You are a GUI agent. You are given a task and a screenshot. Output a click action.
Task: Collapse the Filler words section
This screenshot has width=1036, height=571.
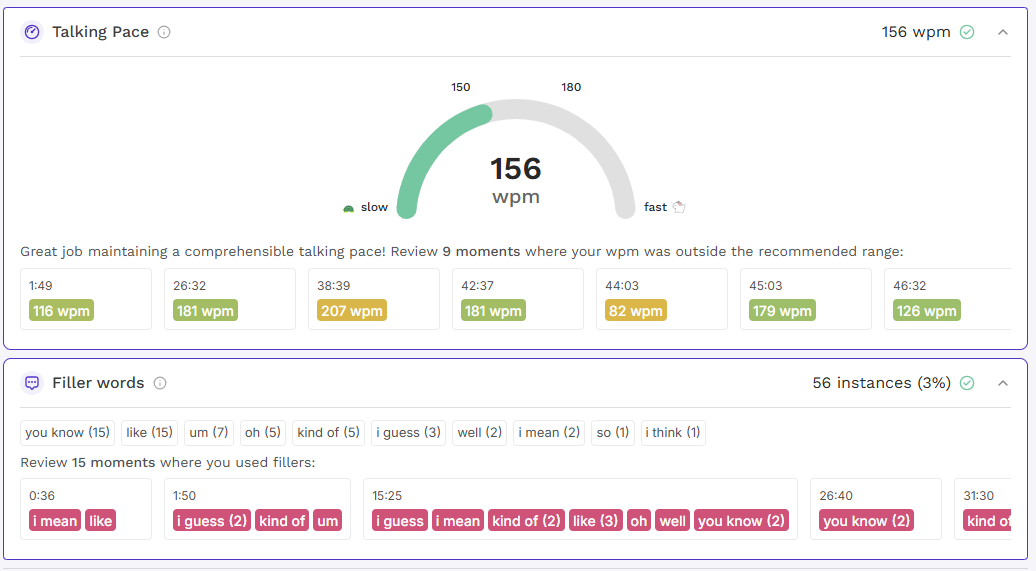tap(1003, 383)
